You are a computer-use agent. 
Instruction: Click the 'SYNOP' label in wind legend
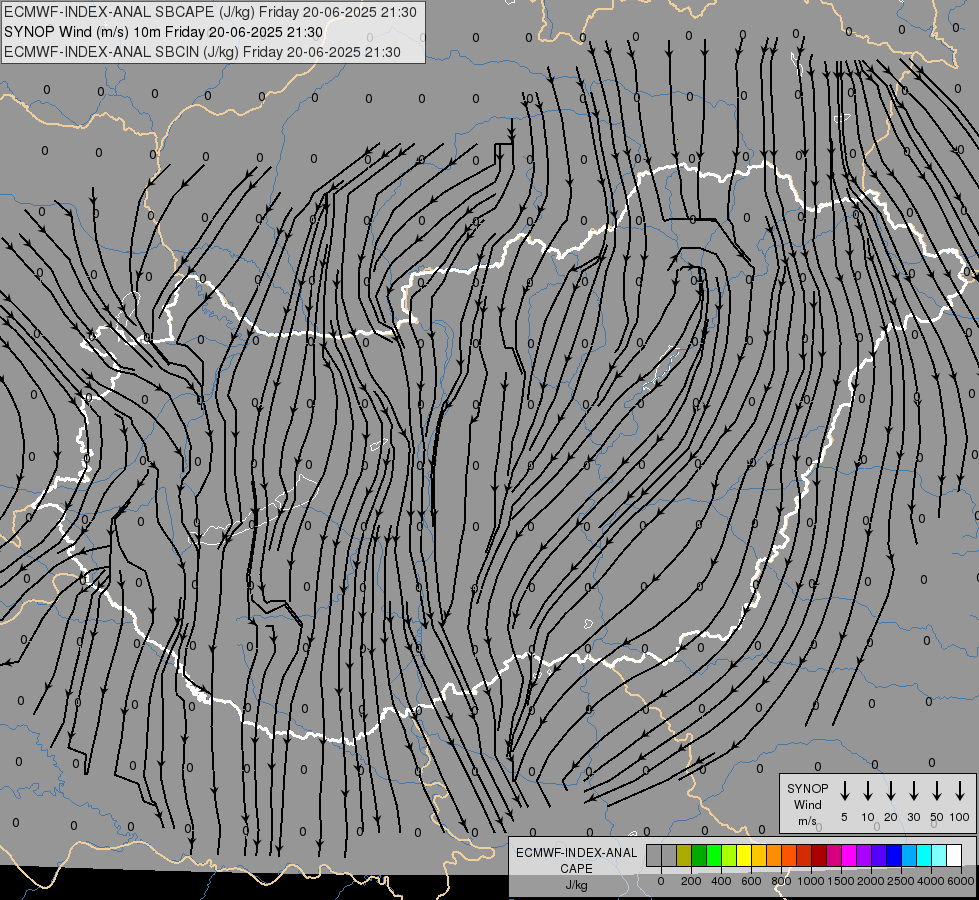click(807, 789)
